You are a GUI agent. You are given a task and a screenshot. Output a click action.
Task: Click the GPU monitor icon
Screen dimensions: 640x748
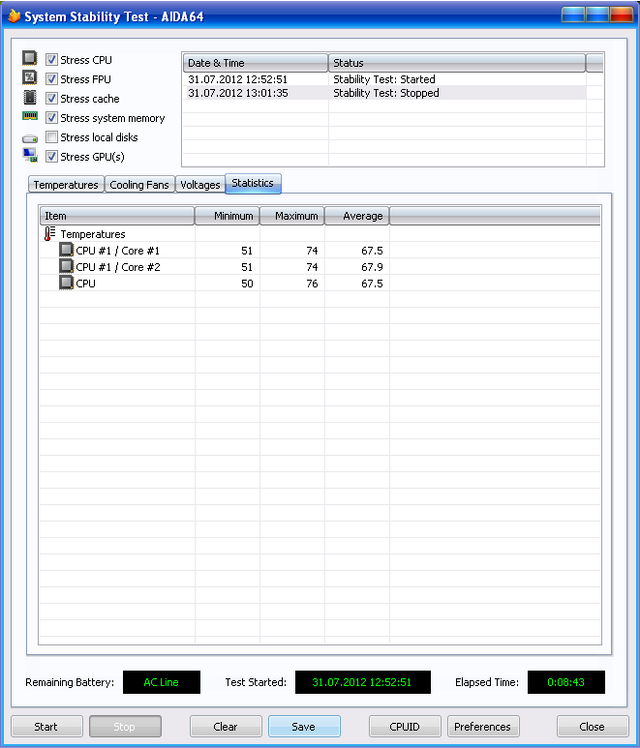[30, 156]
